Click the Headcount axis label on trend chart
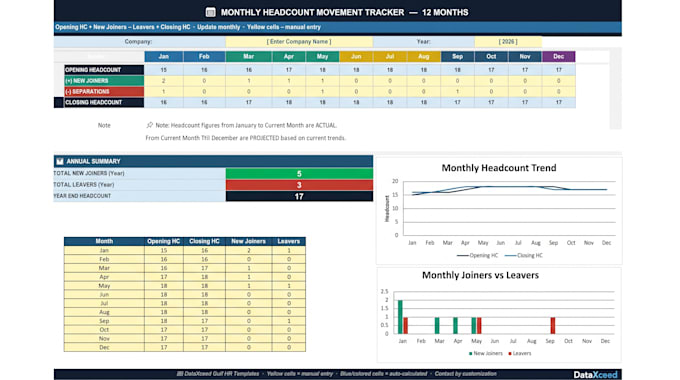The height and width of the screenshot is (380, 680). [x=387, y=209]
